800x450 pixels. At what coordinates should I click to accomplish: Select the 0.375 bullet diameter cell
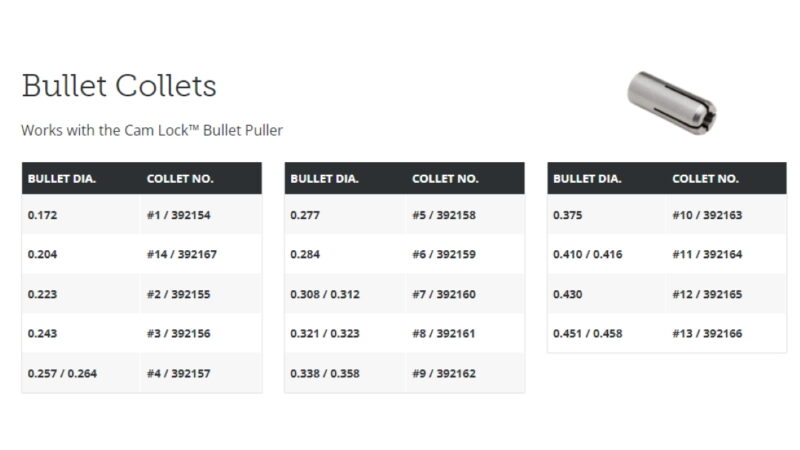[568, 215]
